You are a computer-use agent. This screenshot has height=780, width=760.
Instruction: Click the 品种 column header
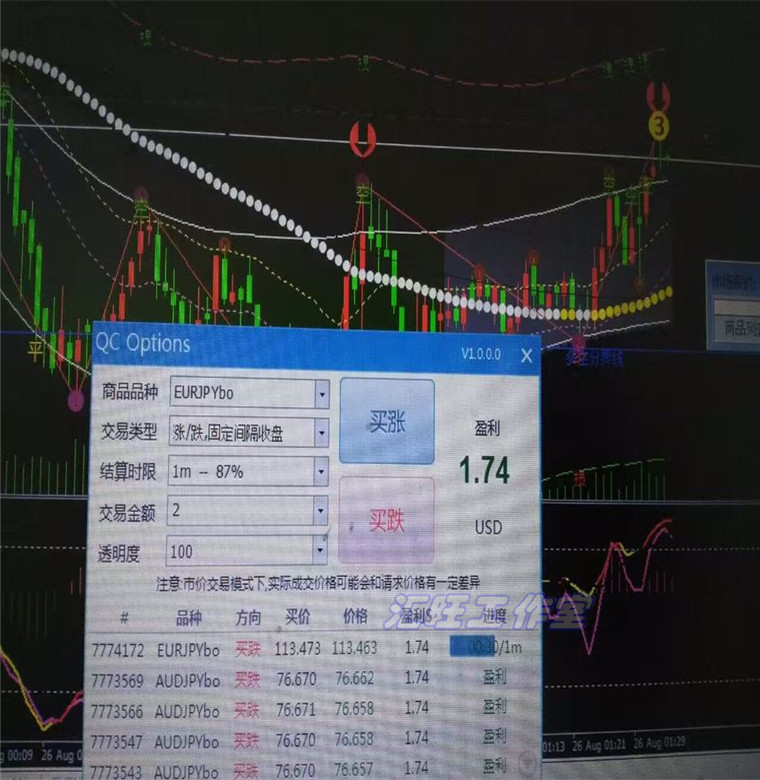coord(189,618)
